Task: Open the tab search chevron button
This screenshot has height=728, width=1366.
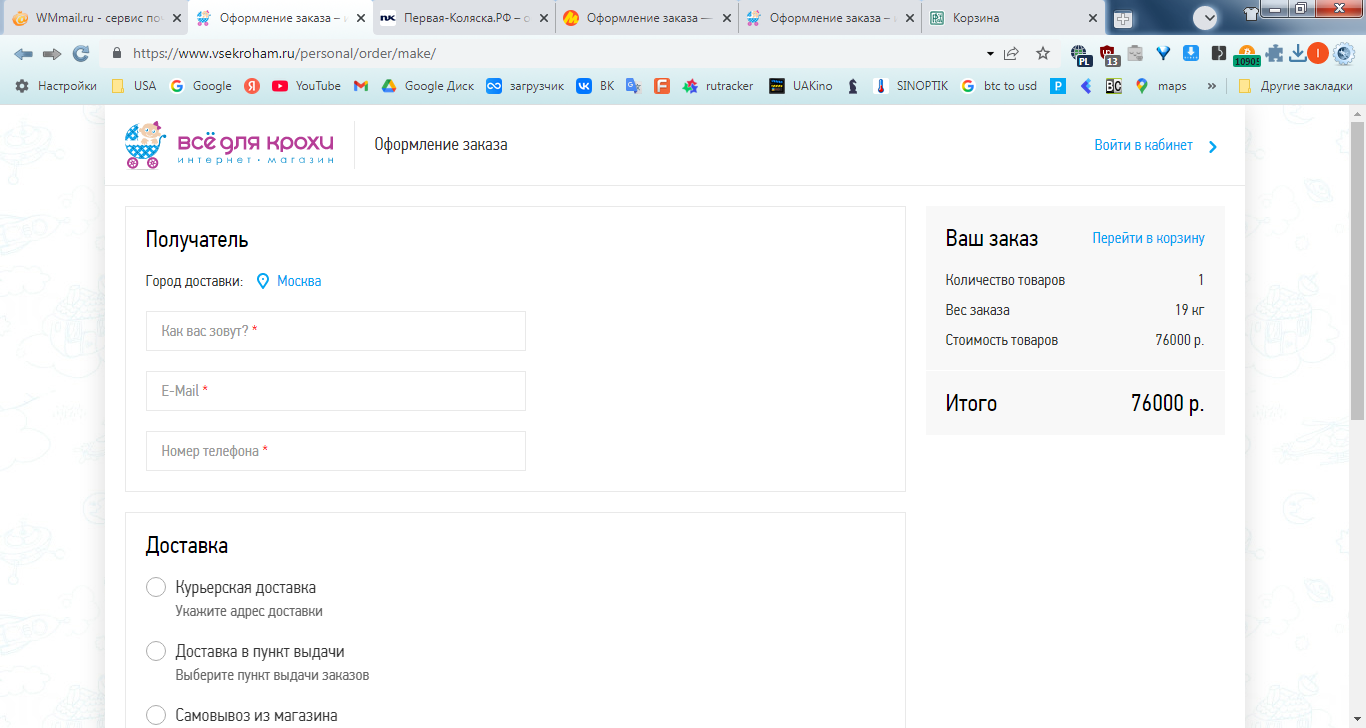Action: [x=1205, y=17]
